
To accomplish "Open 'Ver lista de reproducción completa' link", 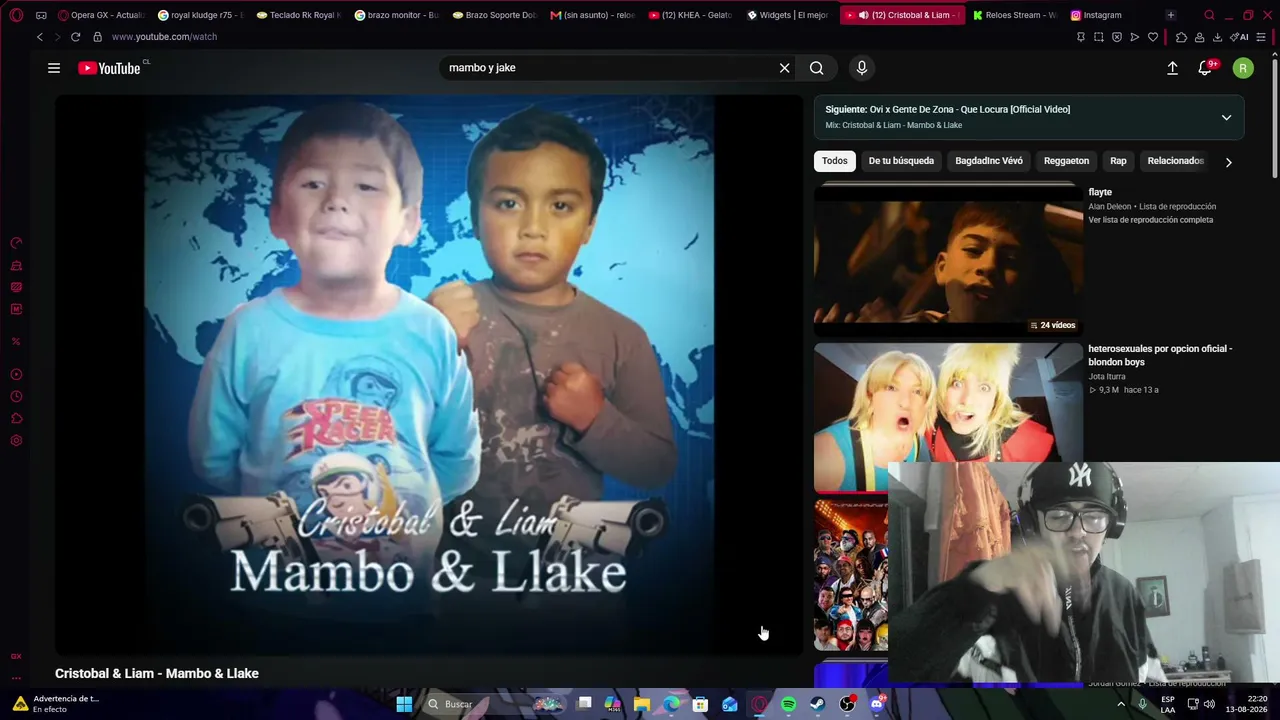I will click(x=1150, y=220).
